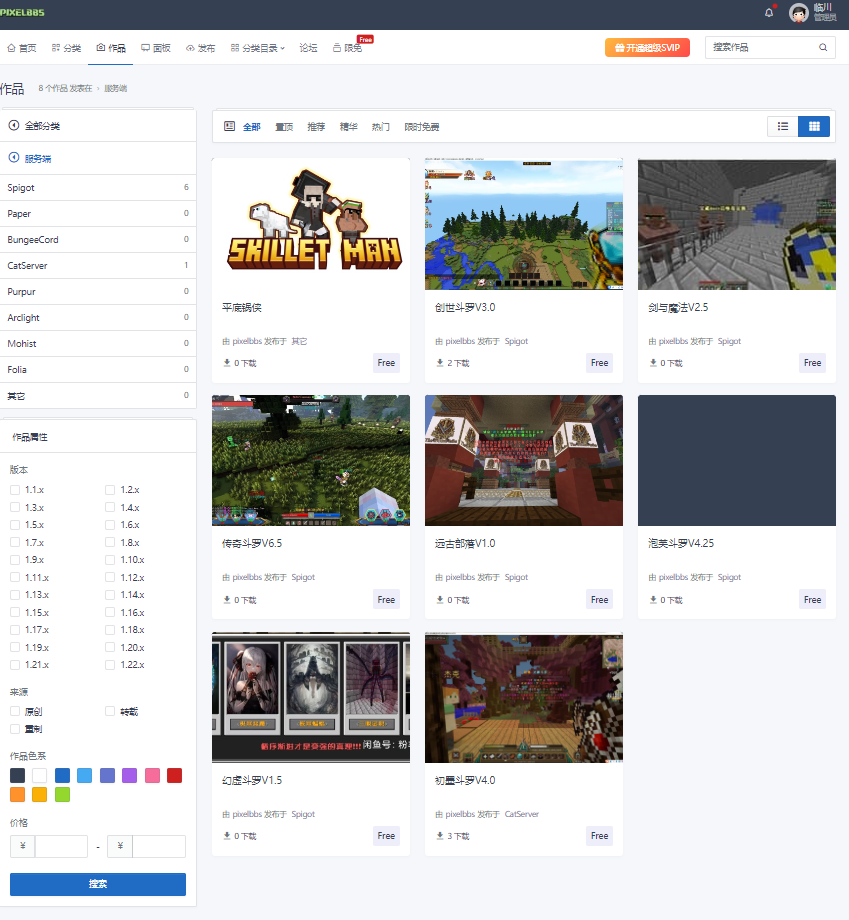849x920 pixels.
Task: Click the PIXELBBS logo
Action: pyautogui.click(x=22, y=12)
